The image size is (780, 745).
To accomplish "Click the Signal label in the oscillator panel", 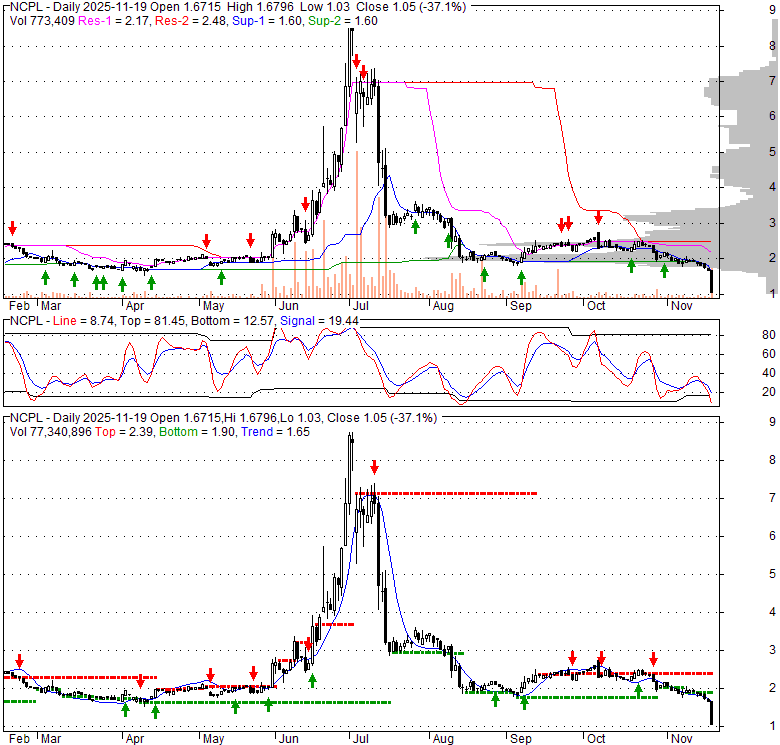I will [297, 321].
